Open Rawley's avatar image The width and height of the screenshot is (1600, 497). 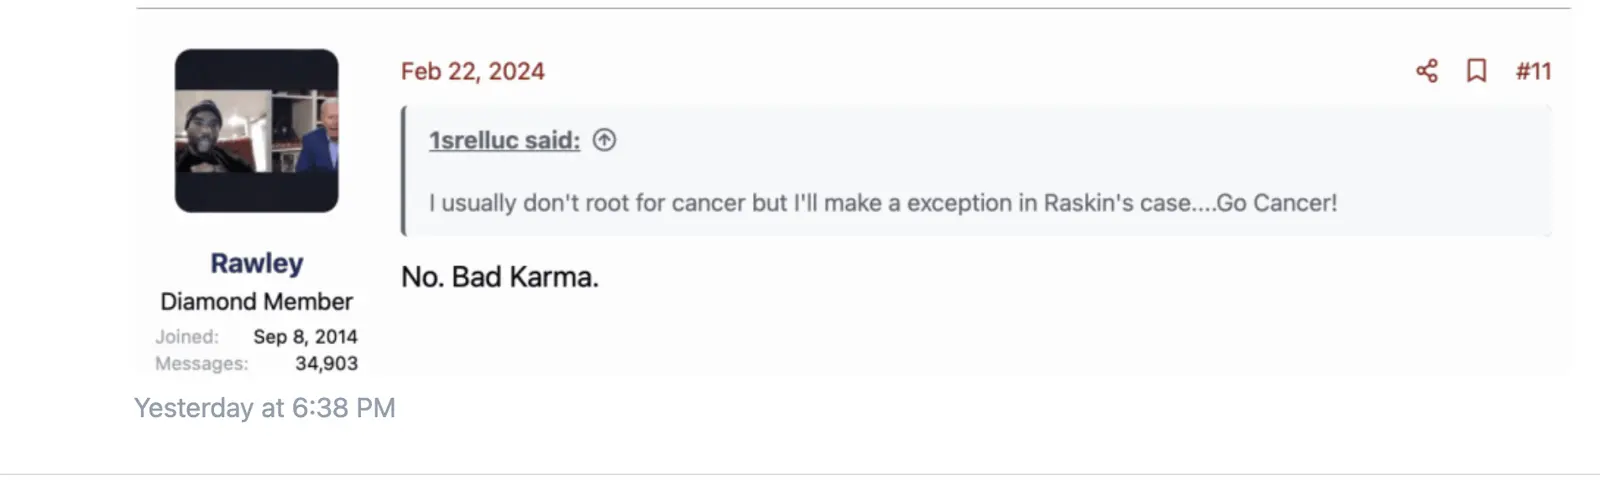257,130
